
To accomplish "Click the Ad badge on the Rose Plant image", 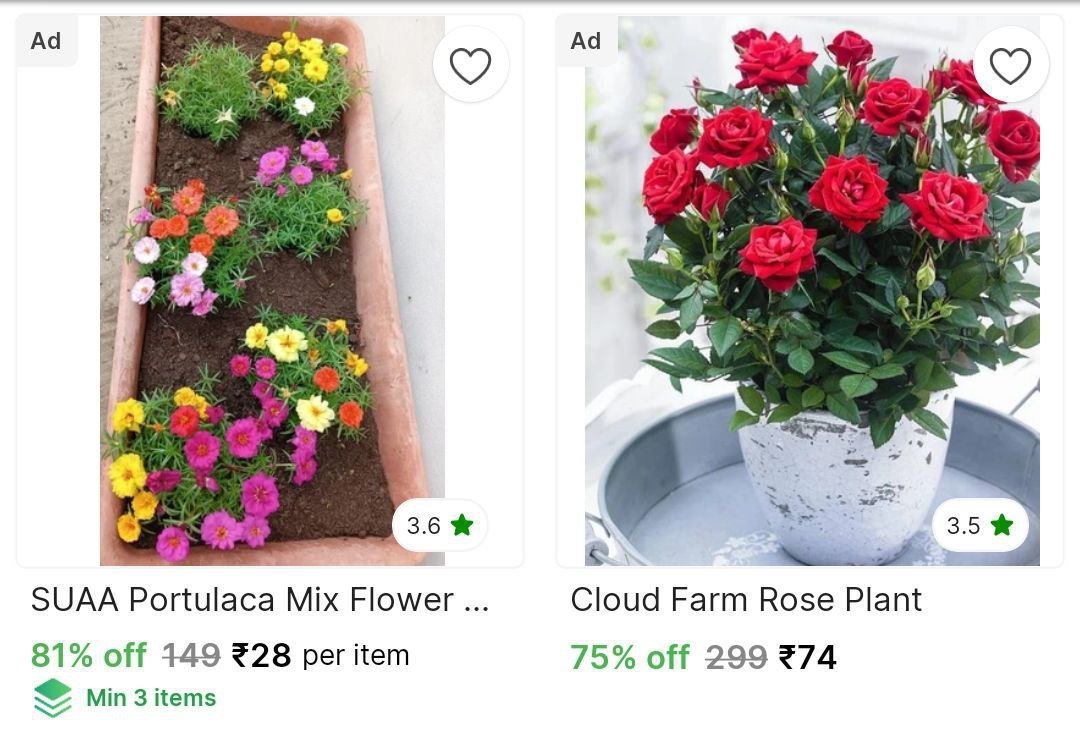I will pos(586,41).
